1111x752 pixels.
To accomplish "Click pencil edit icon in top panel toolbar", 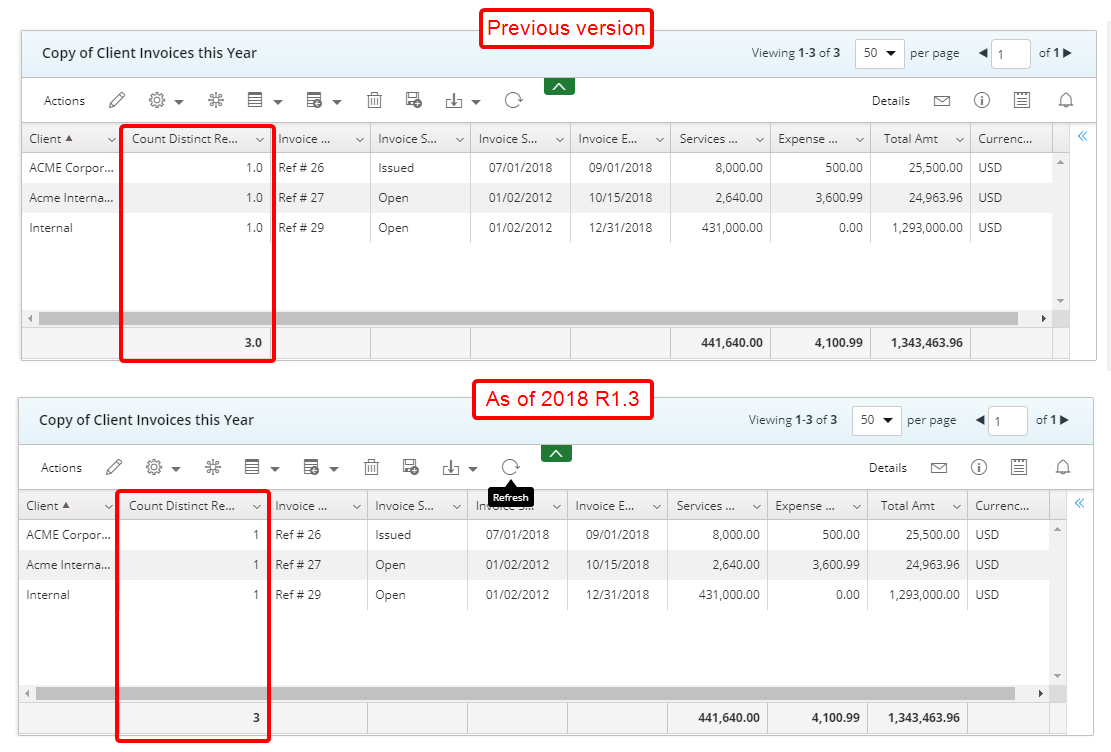I will pyautogui.click(x=117, y=101).
